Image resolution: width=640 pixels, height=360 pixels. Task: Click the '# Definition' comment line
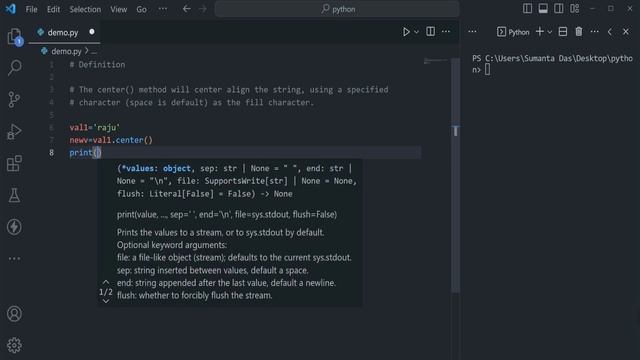tap(98, 64)
